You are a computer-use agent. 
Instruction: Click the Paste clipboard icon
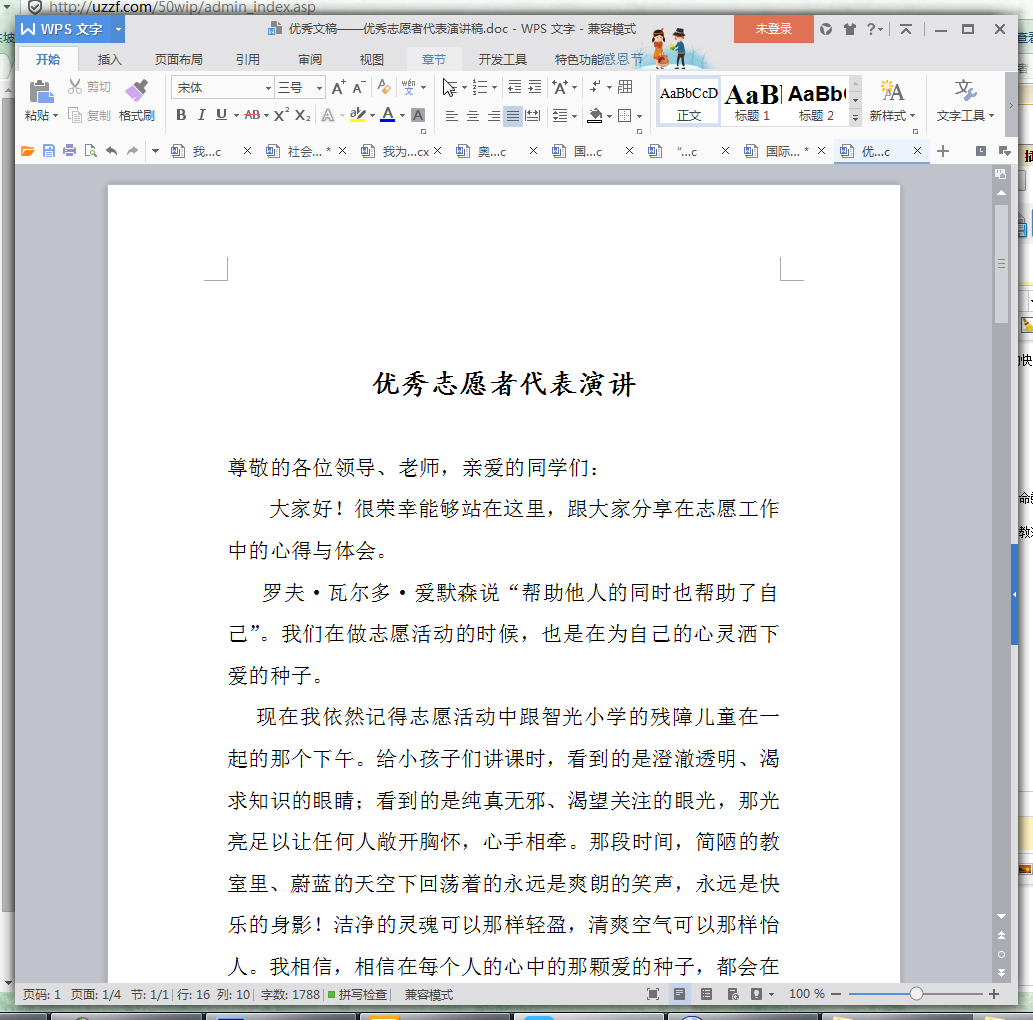coord(41,92)
